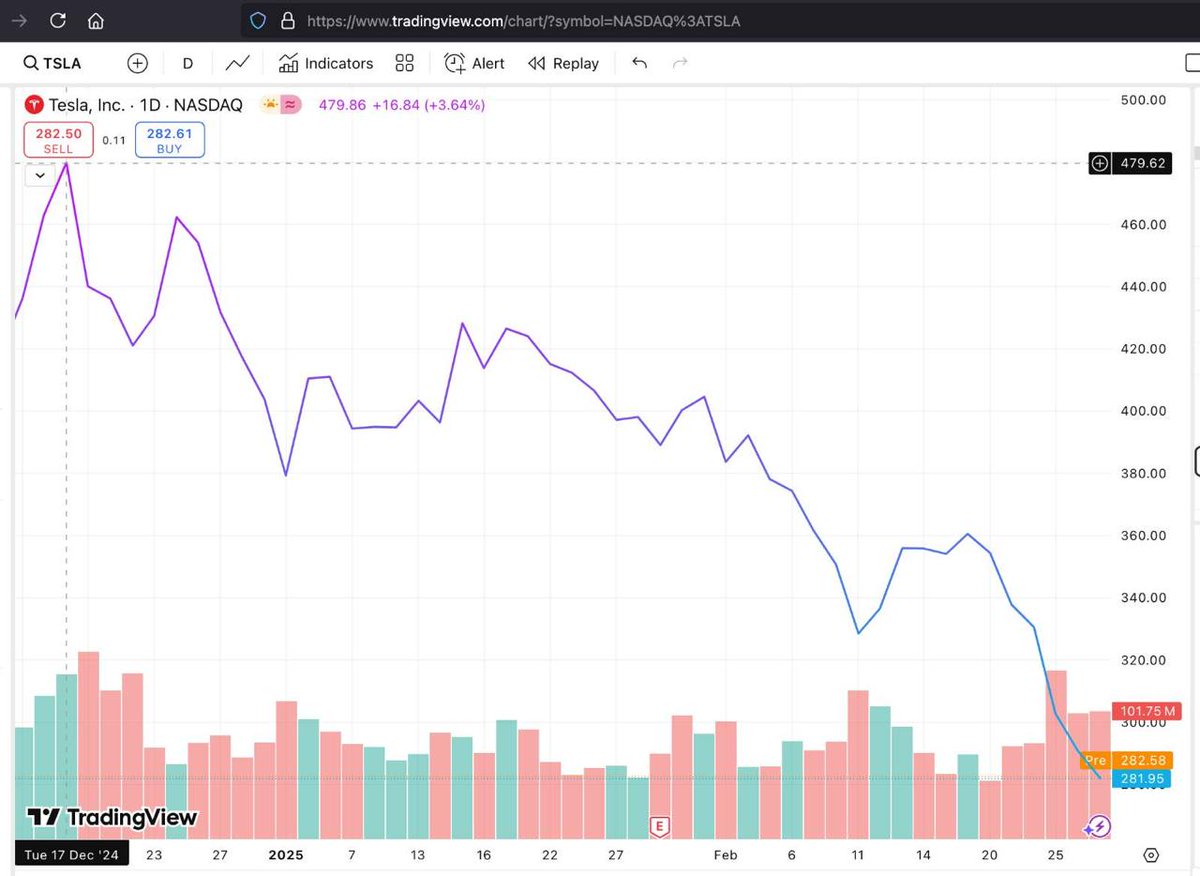Click the 282.50 SELL button
The height and width of the screenshot is (876, 1200).
pos(58,140)
